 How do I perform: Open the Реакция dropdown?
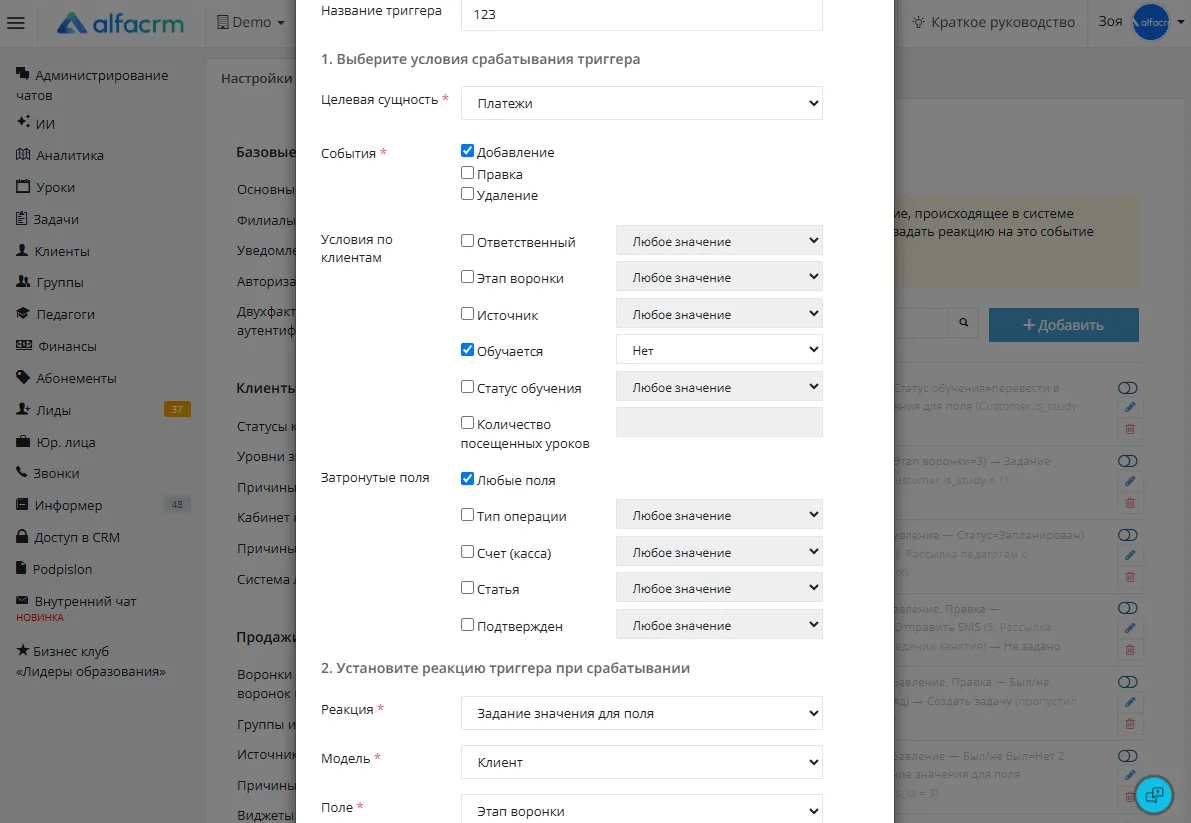click(642, 713)
